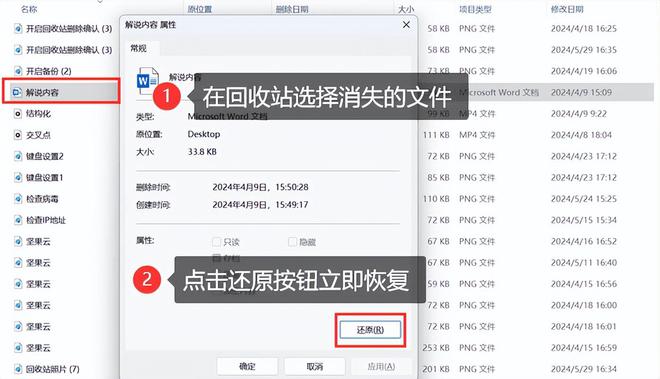Click MP4 文件 type in the 111 KB row
The width and height of the screenshot is (660, 379).
click(x=477, y=135)
